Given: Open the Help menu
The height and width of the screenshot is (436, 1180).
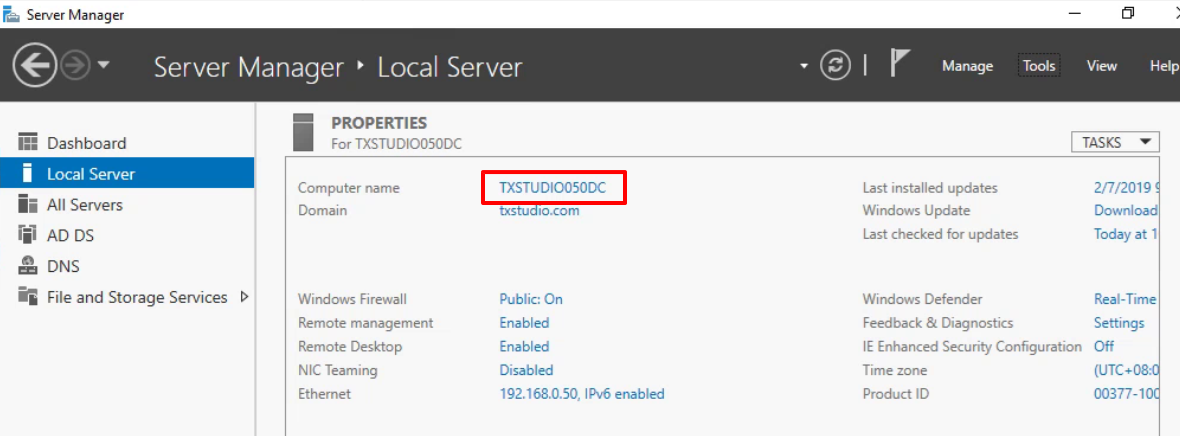Looking at the screenshot, I should click(1164, 66).
